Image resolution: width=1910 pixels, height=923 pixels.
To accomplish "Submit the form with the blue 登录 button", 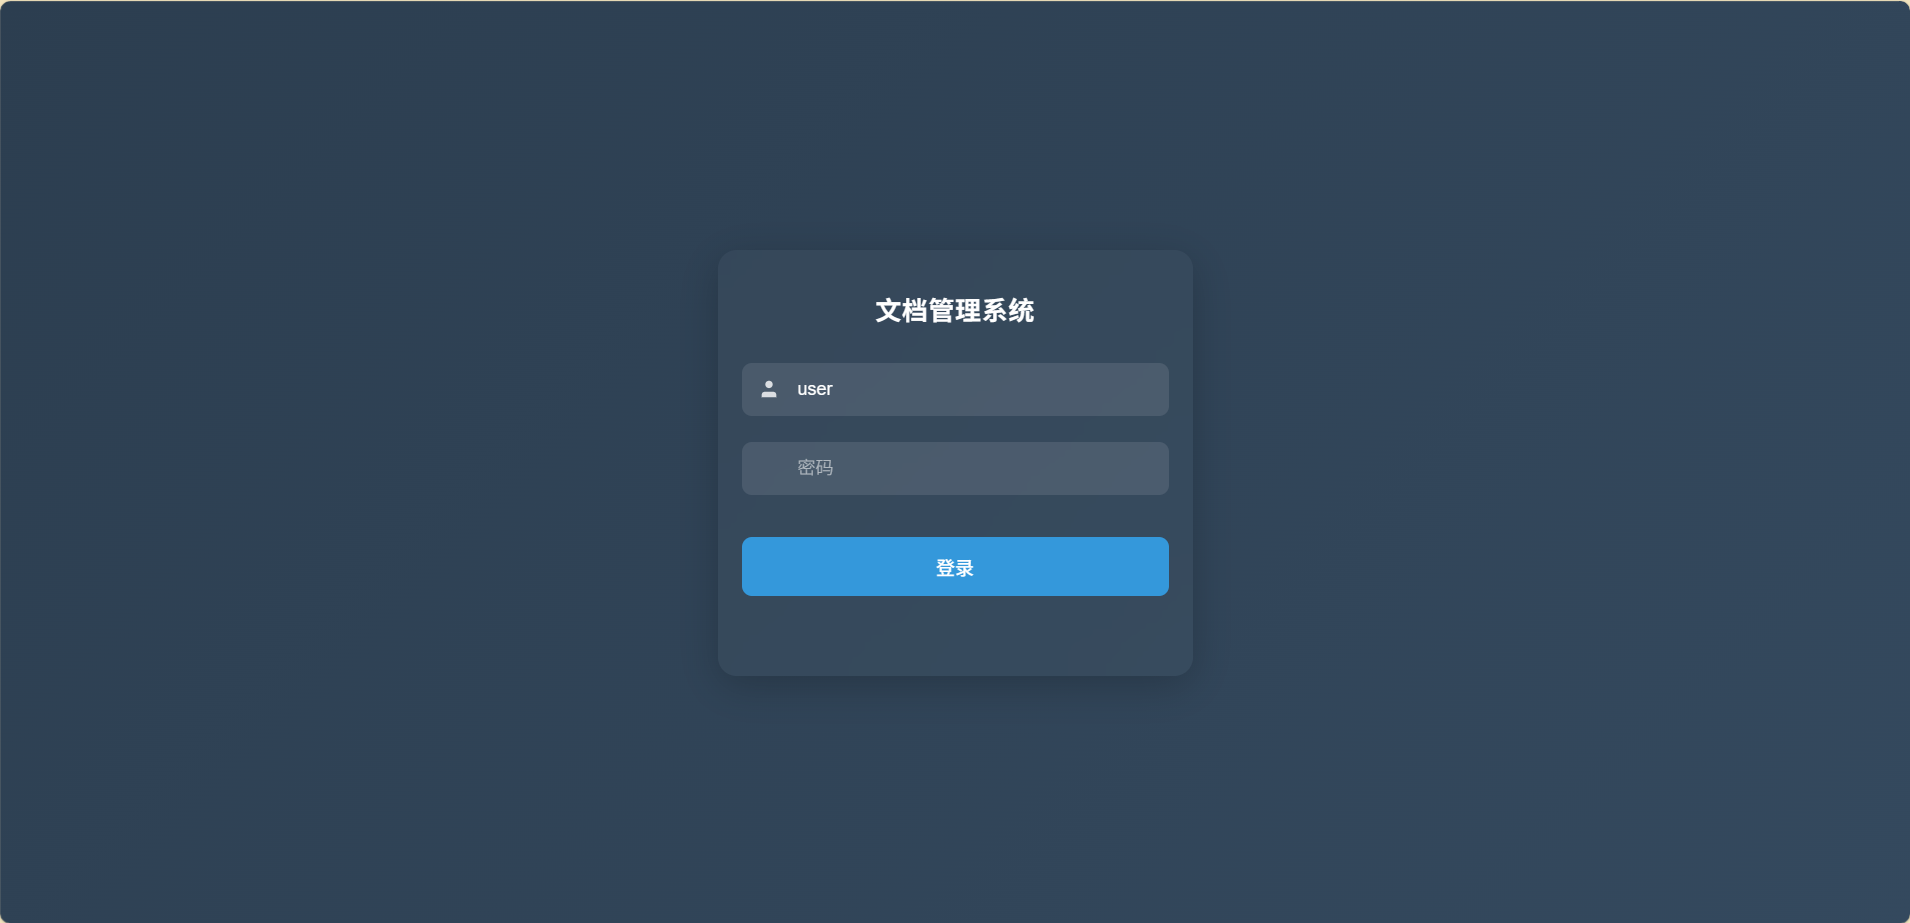I will click(955, 566).
